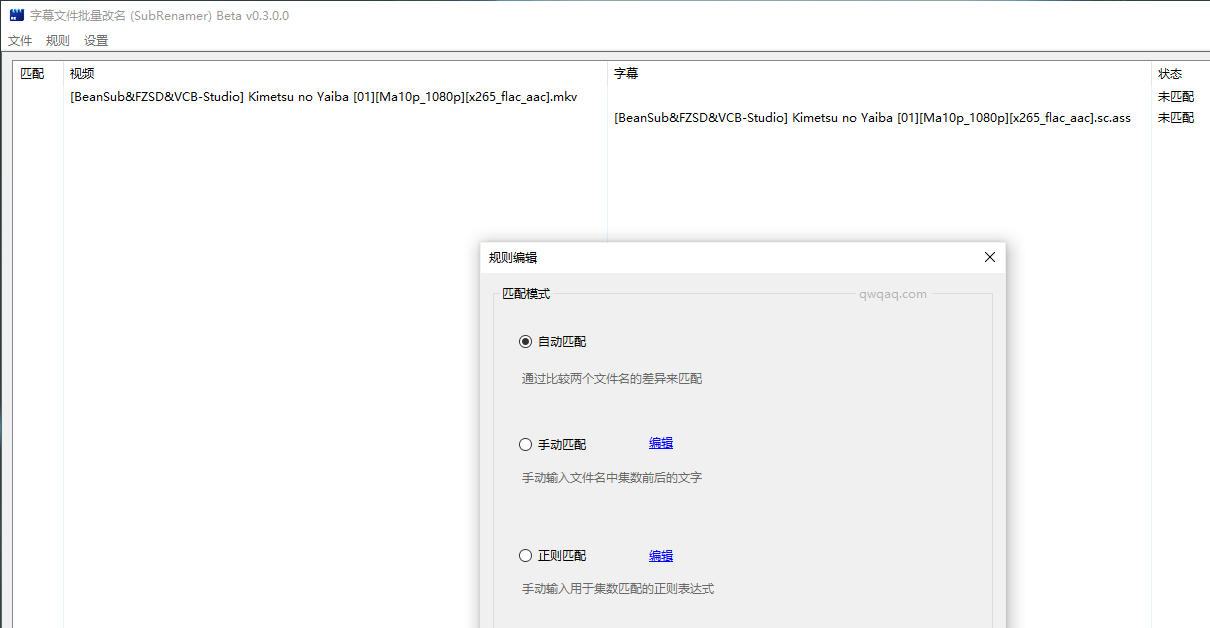Click 编辑 link beside 手动匹配
Viewport: 1210px width, 628px height.
point(661,444)
